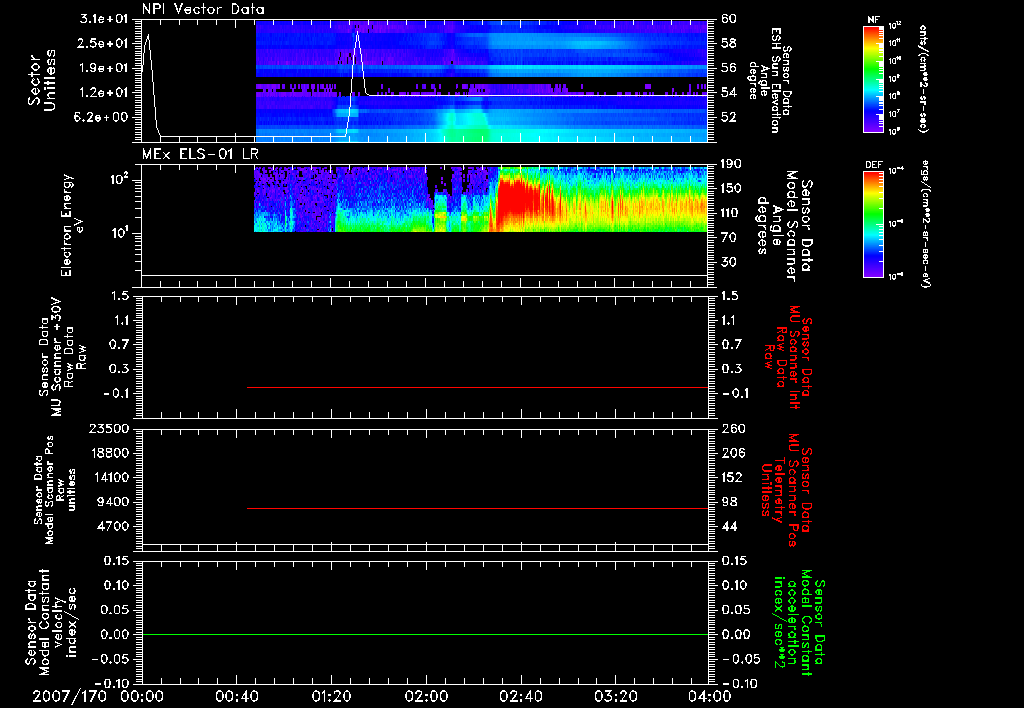
Task: Click the 'Electron Energy eV' axis label
Action: 72,225
